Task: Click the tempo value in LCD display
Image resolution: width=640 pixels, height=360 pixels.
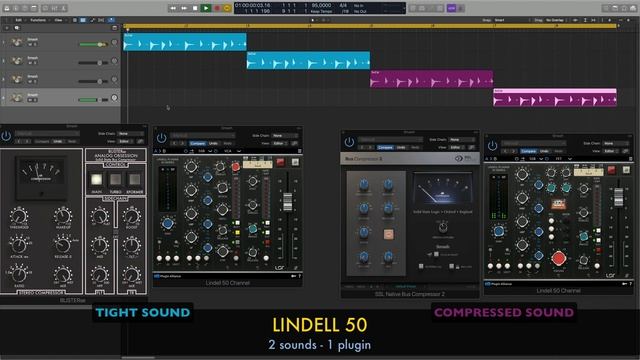Action: tap(321, 5)
